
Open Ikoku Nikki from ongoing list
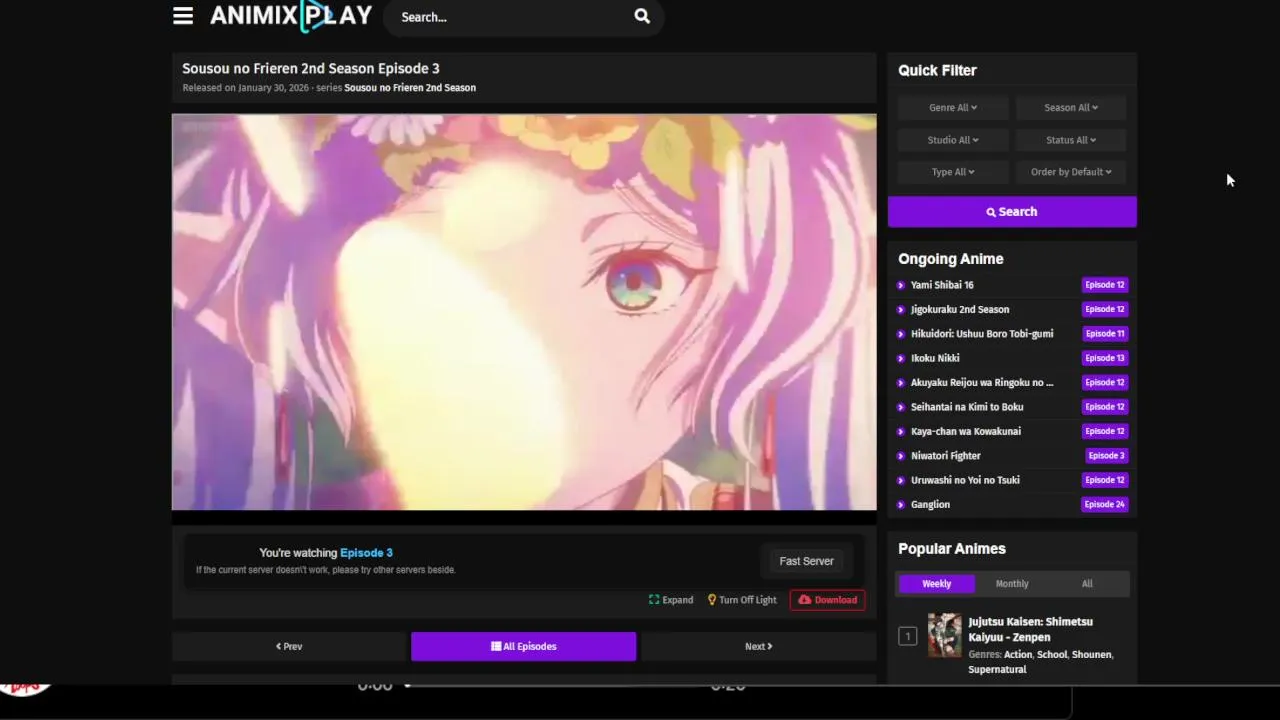coord(935,358)
